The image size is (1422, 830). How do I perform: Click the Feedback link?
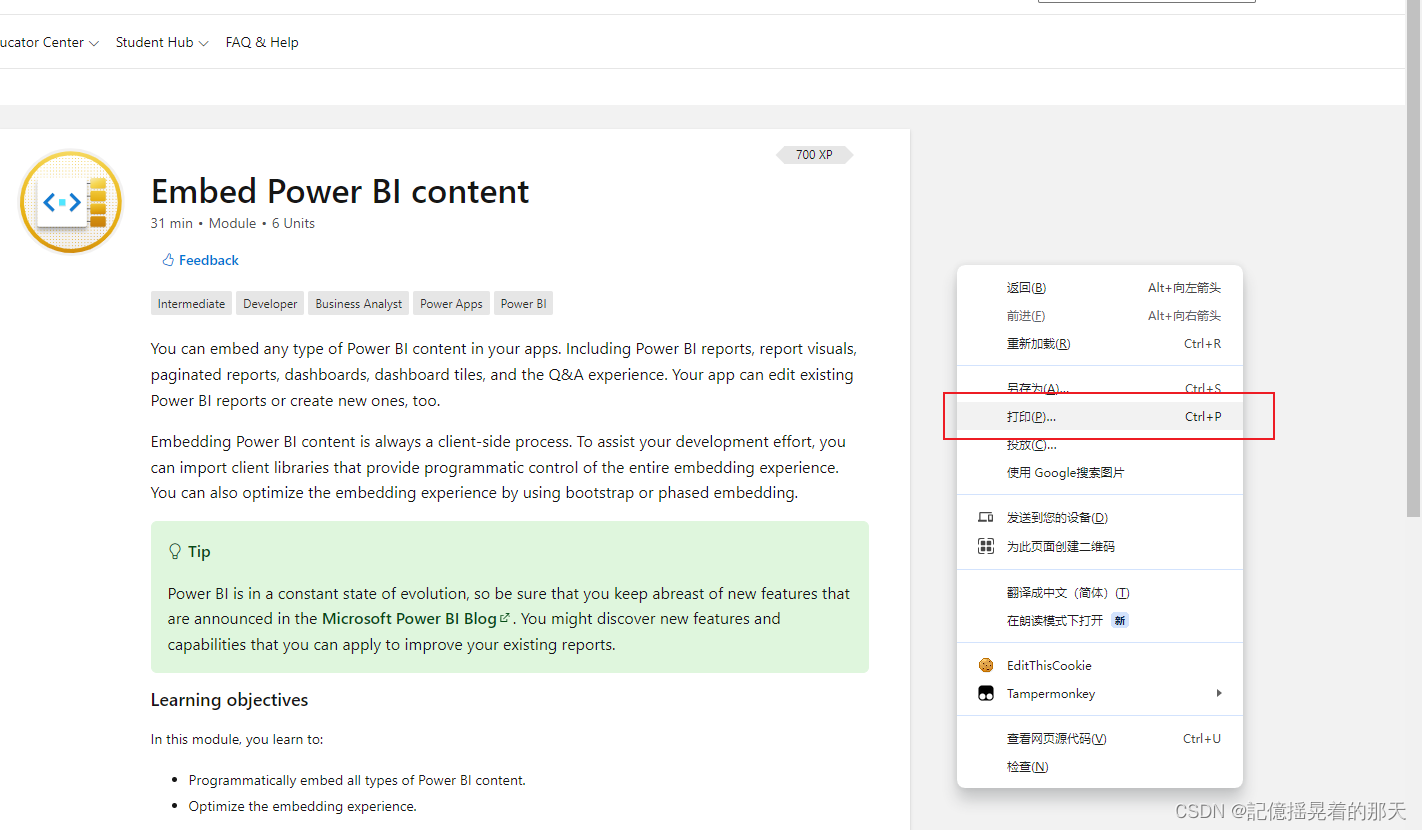pyautogui.click(x=200, y=260)
